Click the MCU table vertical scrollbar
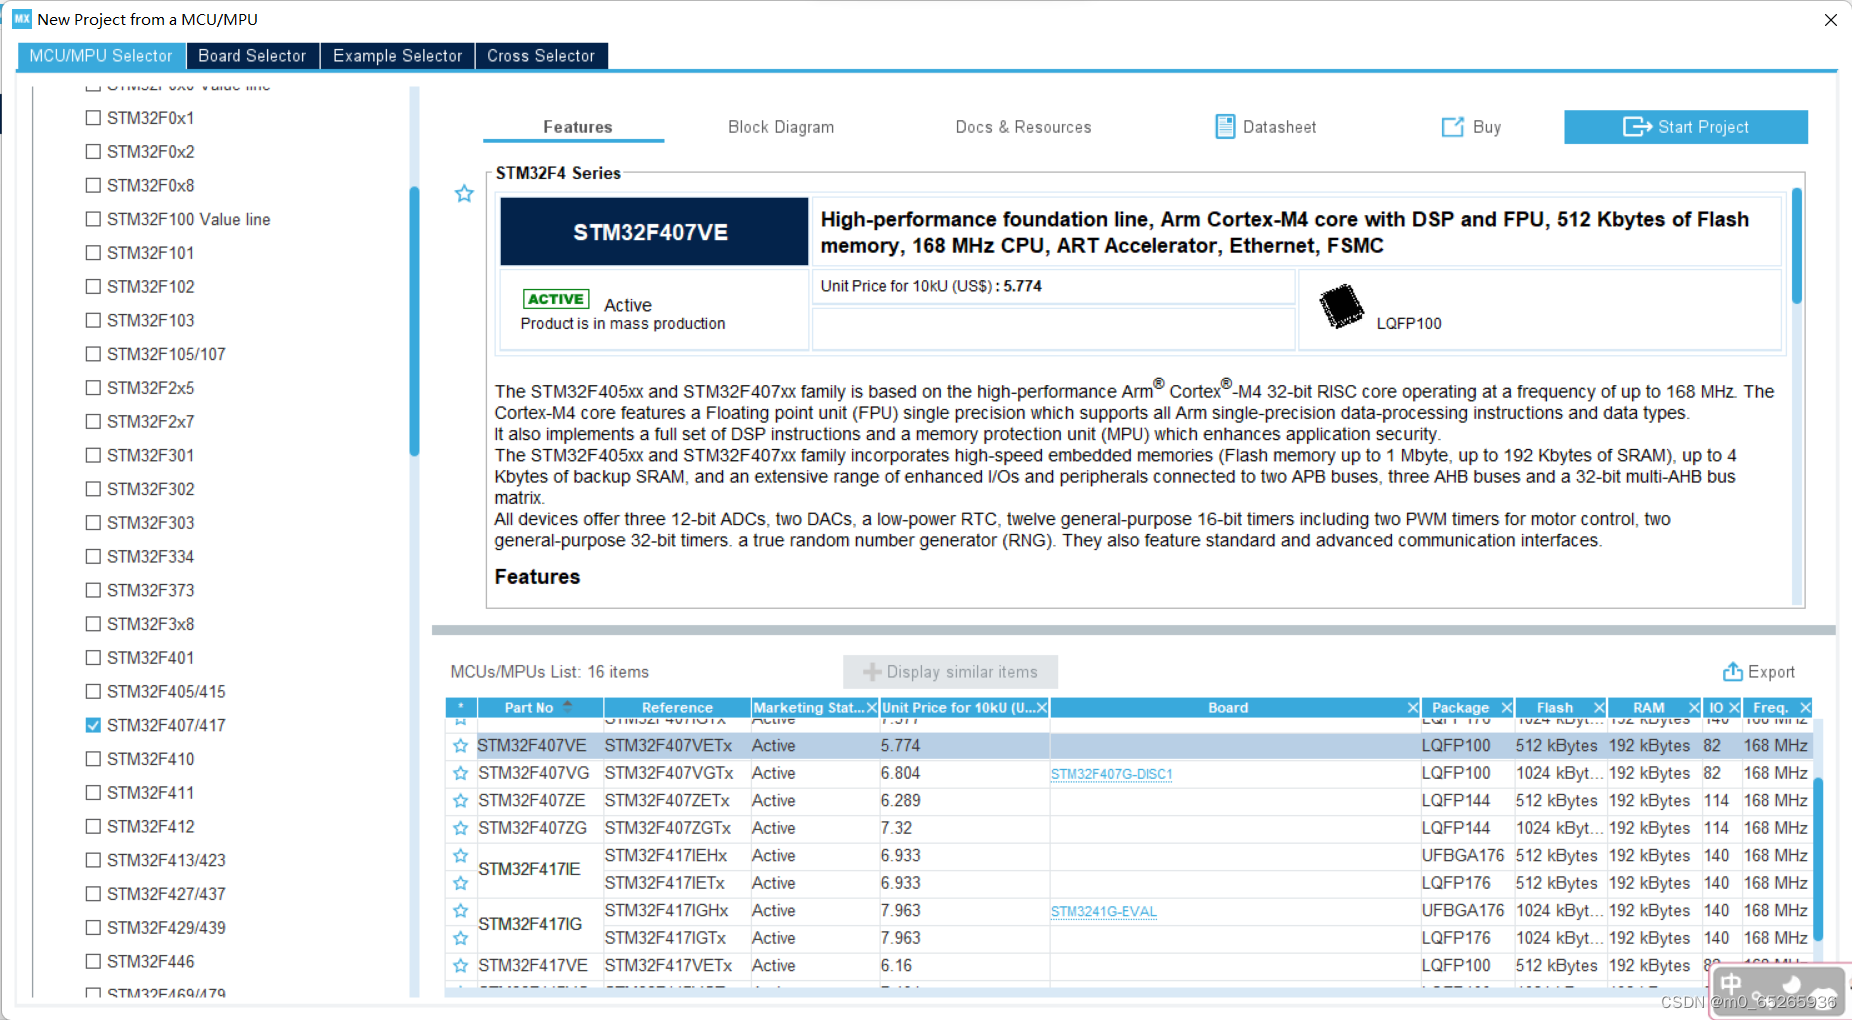The height and width of the screenshot is (1020, 1852). [x=1818, y=858]
